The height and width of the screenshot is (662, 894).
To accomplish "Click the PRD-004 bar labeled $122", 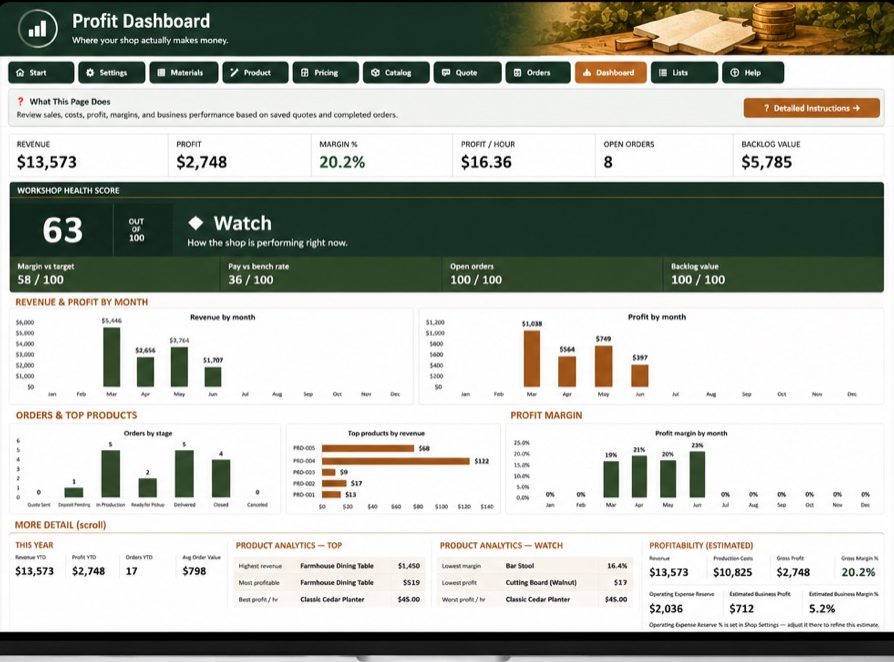I will (396, 461).
